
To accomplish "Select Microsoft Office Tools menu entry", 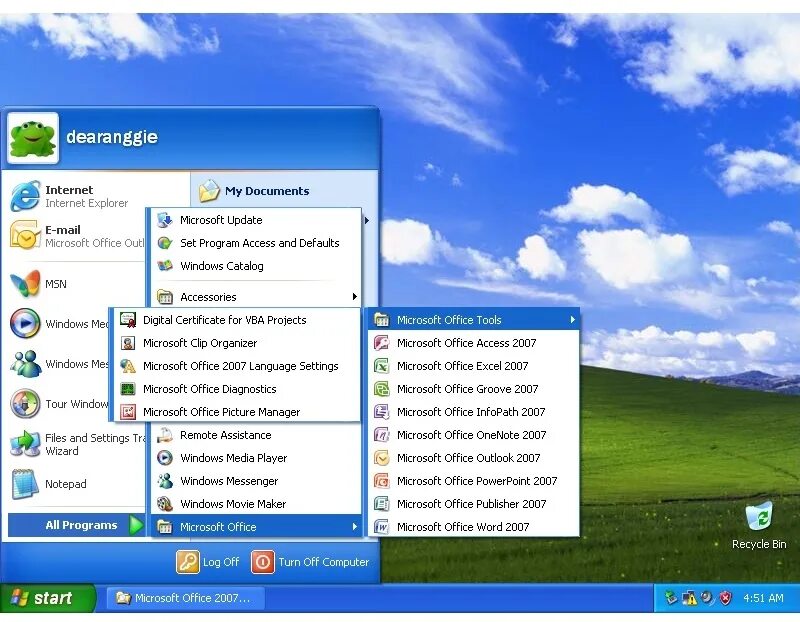I will [x=473, y=320].
